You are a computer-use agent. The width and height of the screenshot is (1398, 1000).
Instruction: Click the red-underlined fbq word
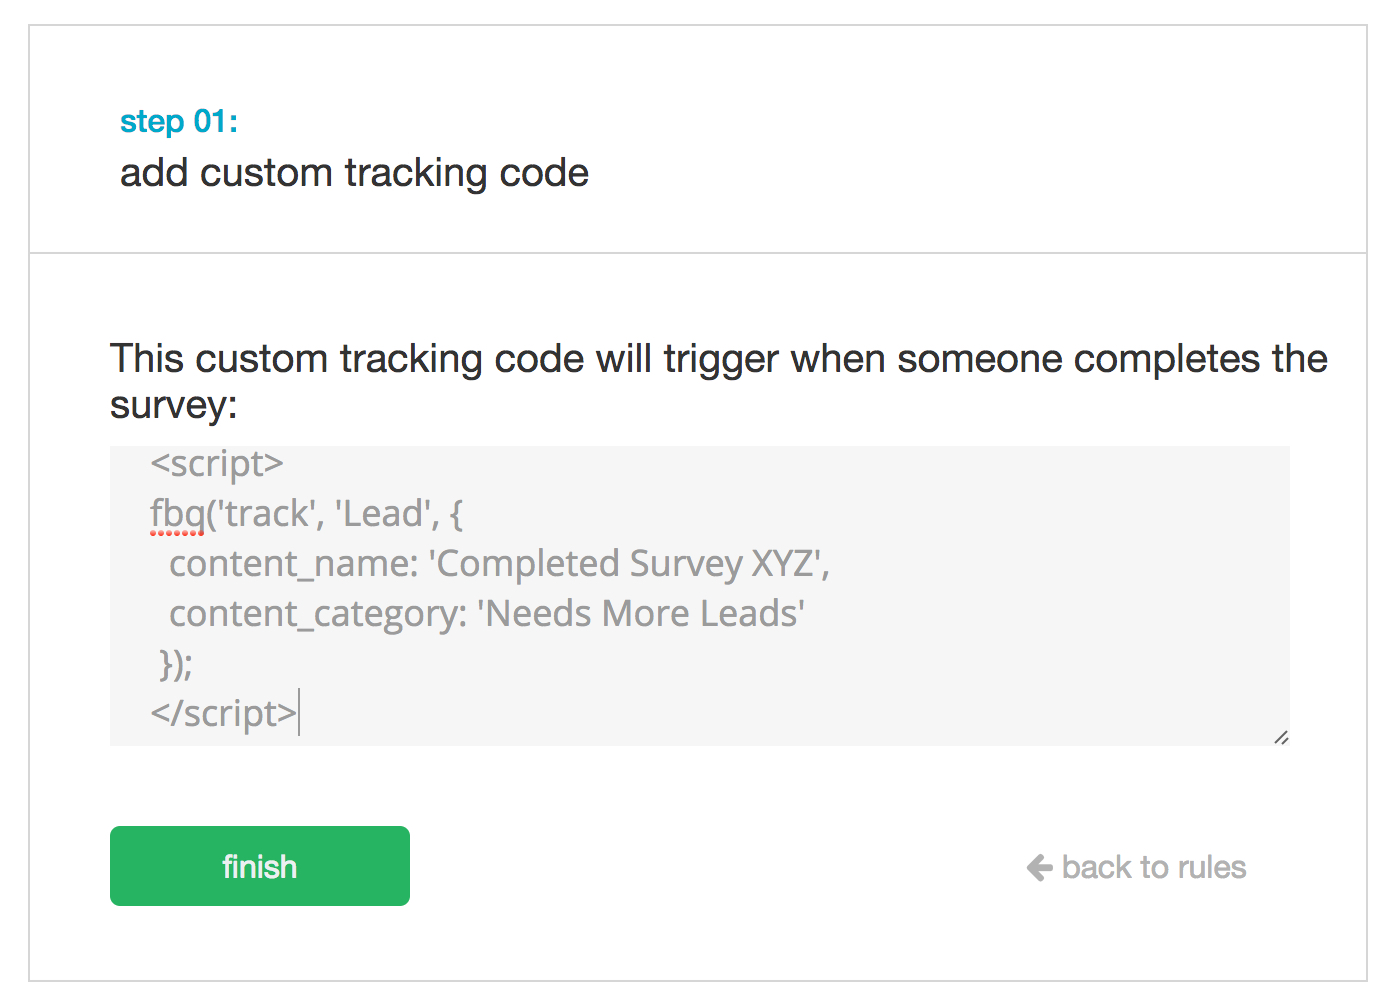click(177, 514)
